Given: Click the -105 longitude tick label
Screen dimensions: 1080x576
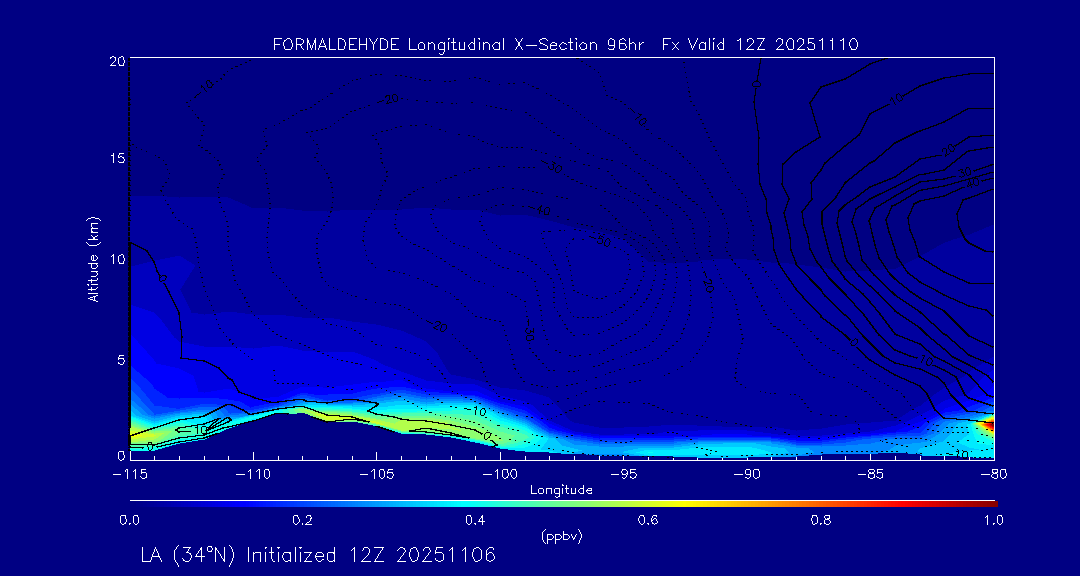Looking at the screenshot, I should (x=376, y=475).
